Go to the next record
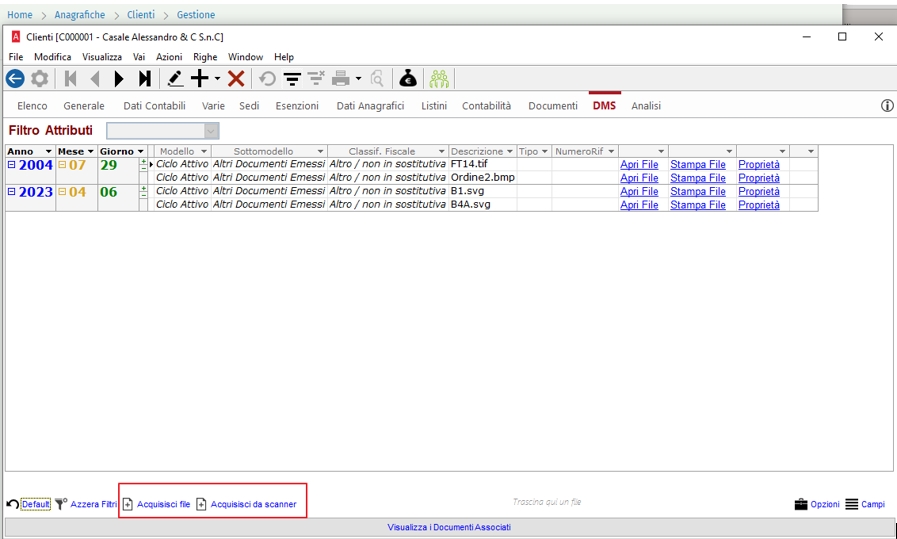The image size is (897, 539). [119, 78]
